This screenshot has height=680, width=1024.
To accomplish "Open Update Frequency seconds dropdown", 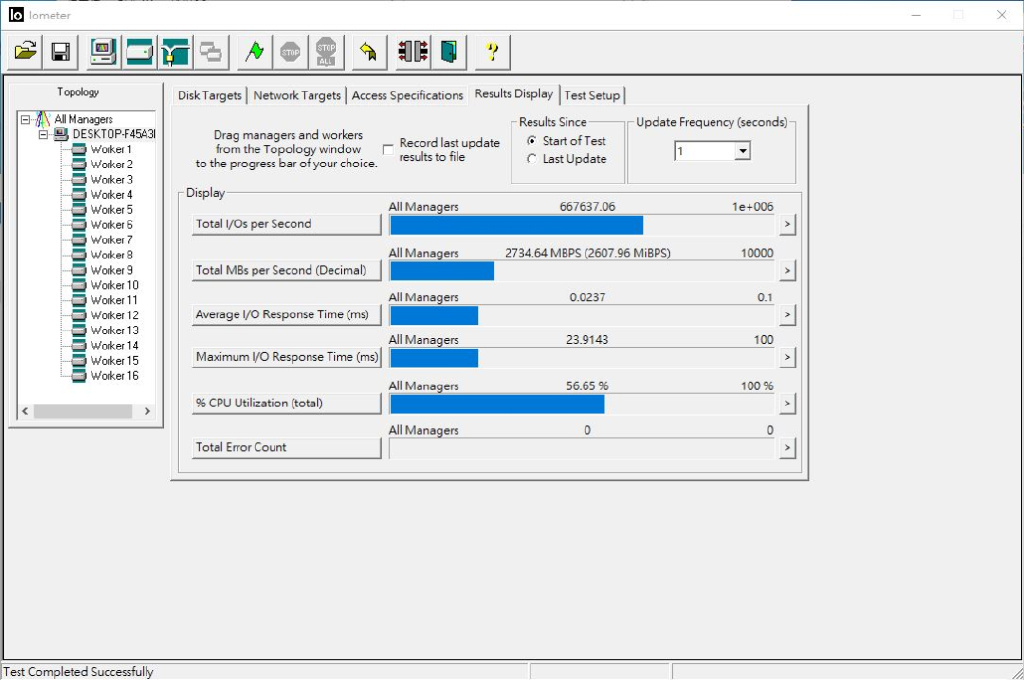I will click(742, 151).
